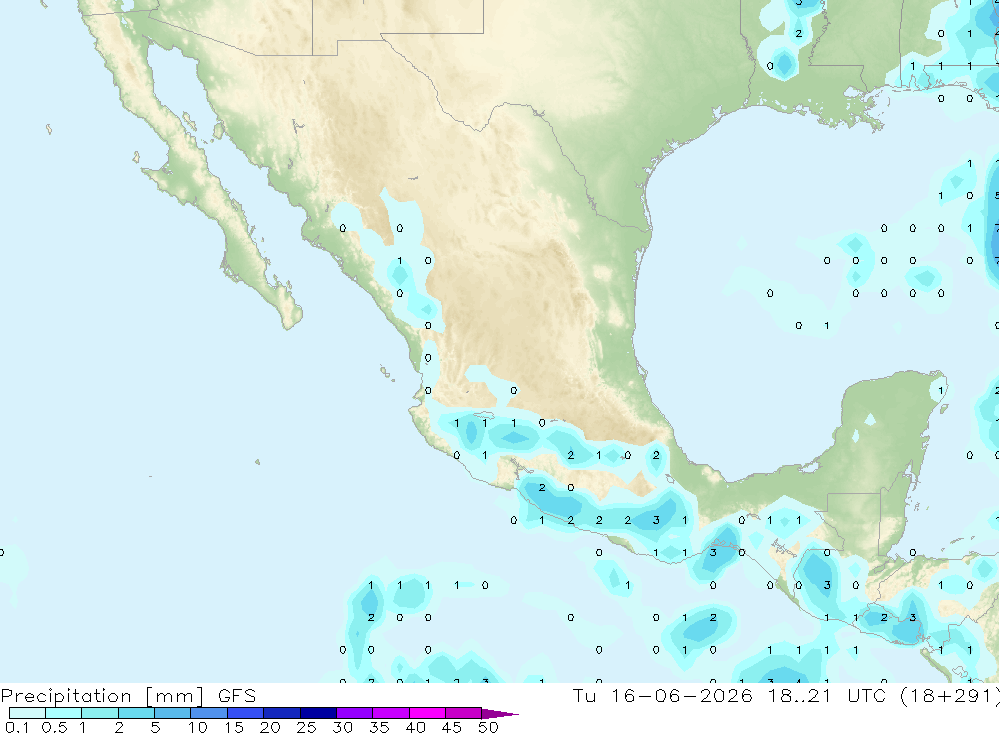Select the legend swatch between 35 and 40

click(x=391, y=713)
